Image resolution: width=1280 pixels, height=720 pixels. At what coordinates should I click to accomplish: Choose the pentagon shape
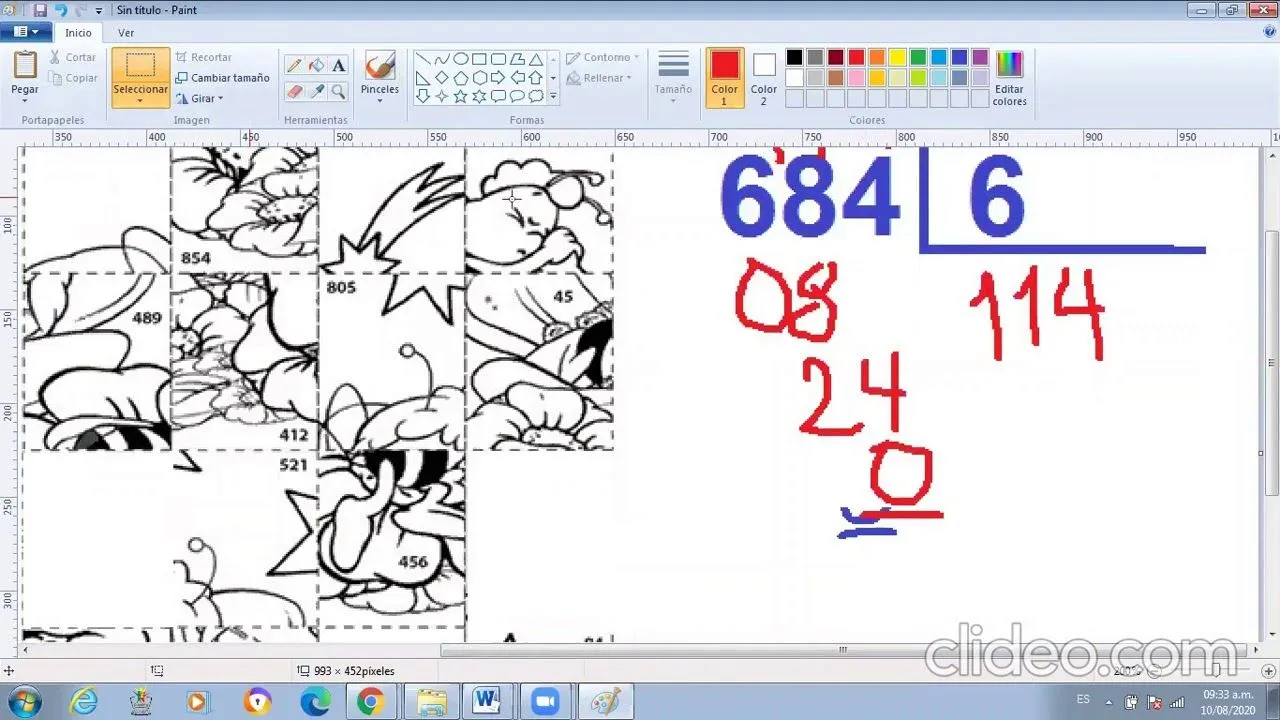(460, 78)
